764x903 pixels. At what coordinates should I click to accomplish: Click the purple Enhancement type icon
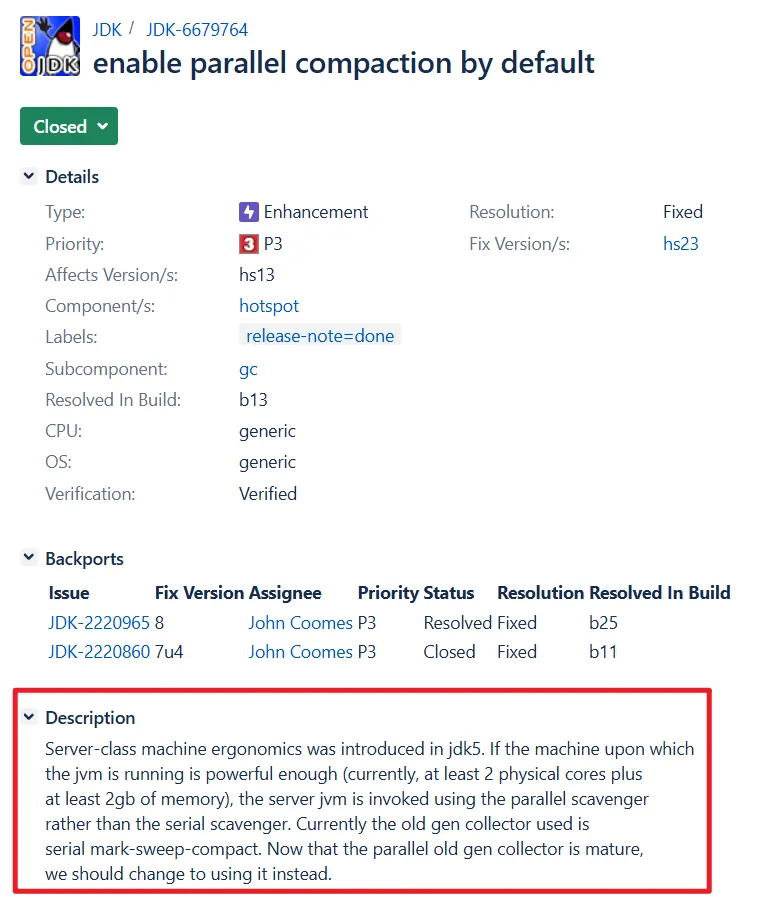tap(249, 212)
